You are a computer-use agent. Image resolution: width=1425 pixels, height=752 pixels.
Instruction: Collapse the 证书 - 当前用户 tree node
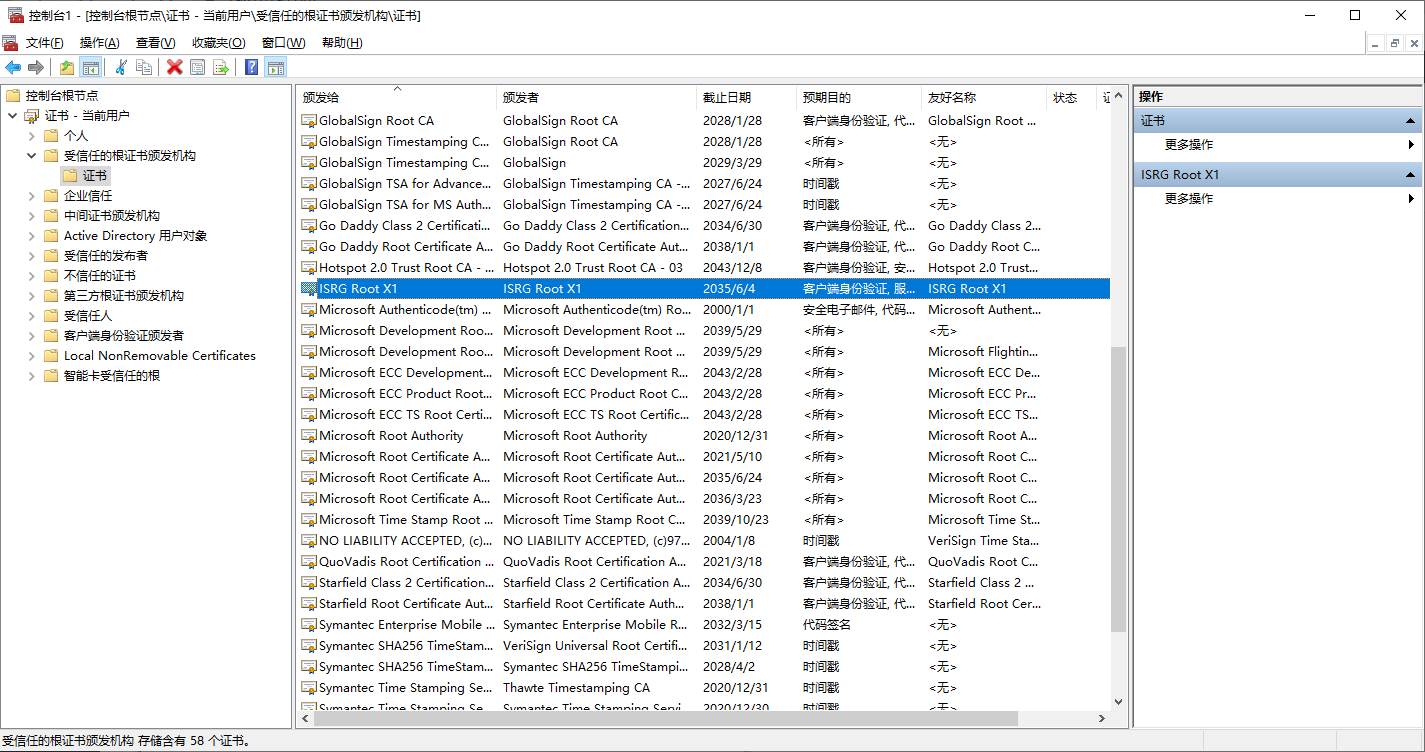click(12, 115)
